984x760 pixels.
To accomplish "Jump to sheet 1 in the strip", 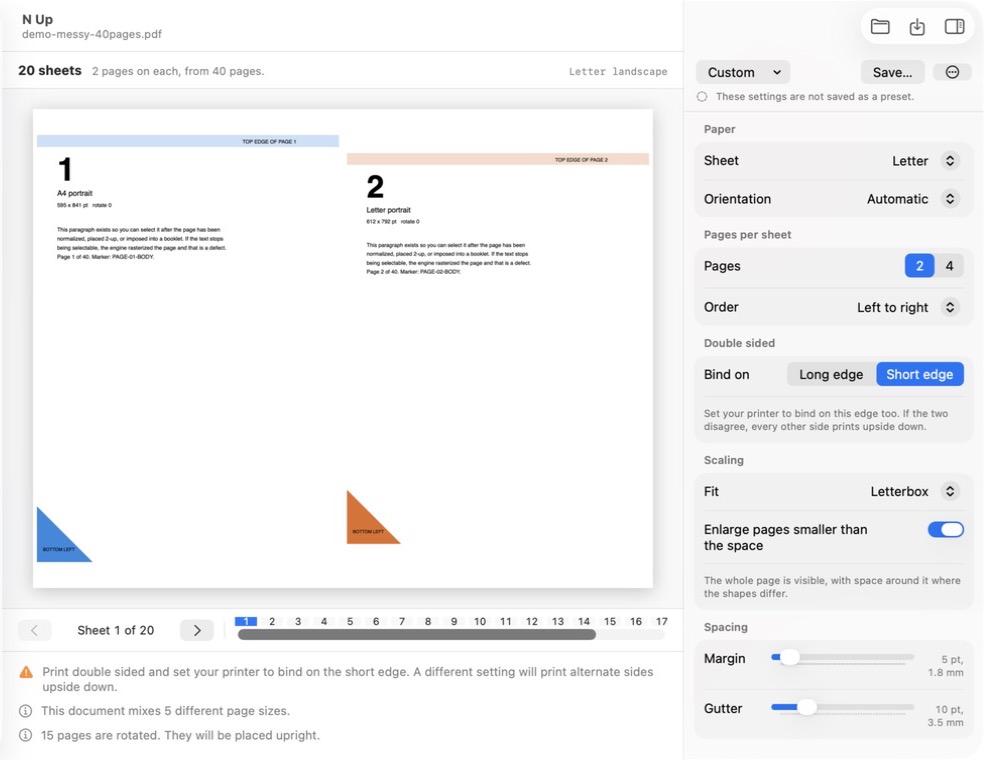I will (x=246, y=621).
